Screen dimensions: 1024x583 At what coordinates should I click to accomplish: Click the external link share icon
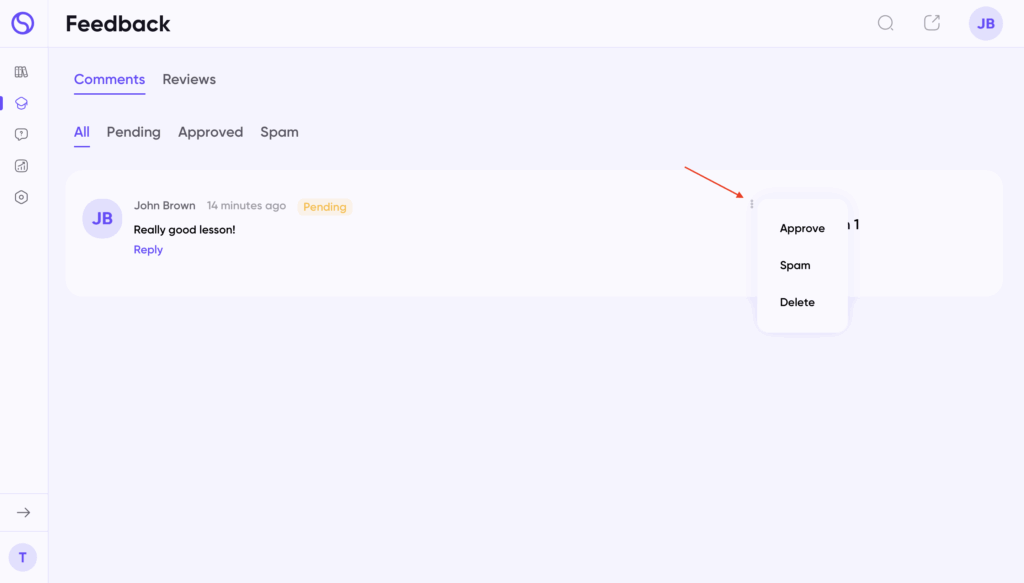(932, 23)
